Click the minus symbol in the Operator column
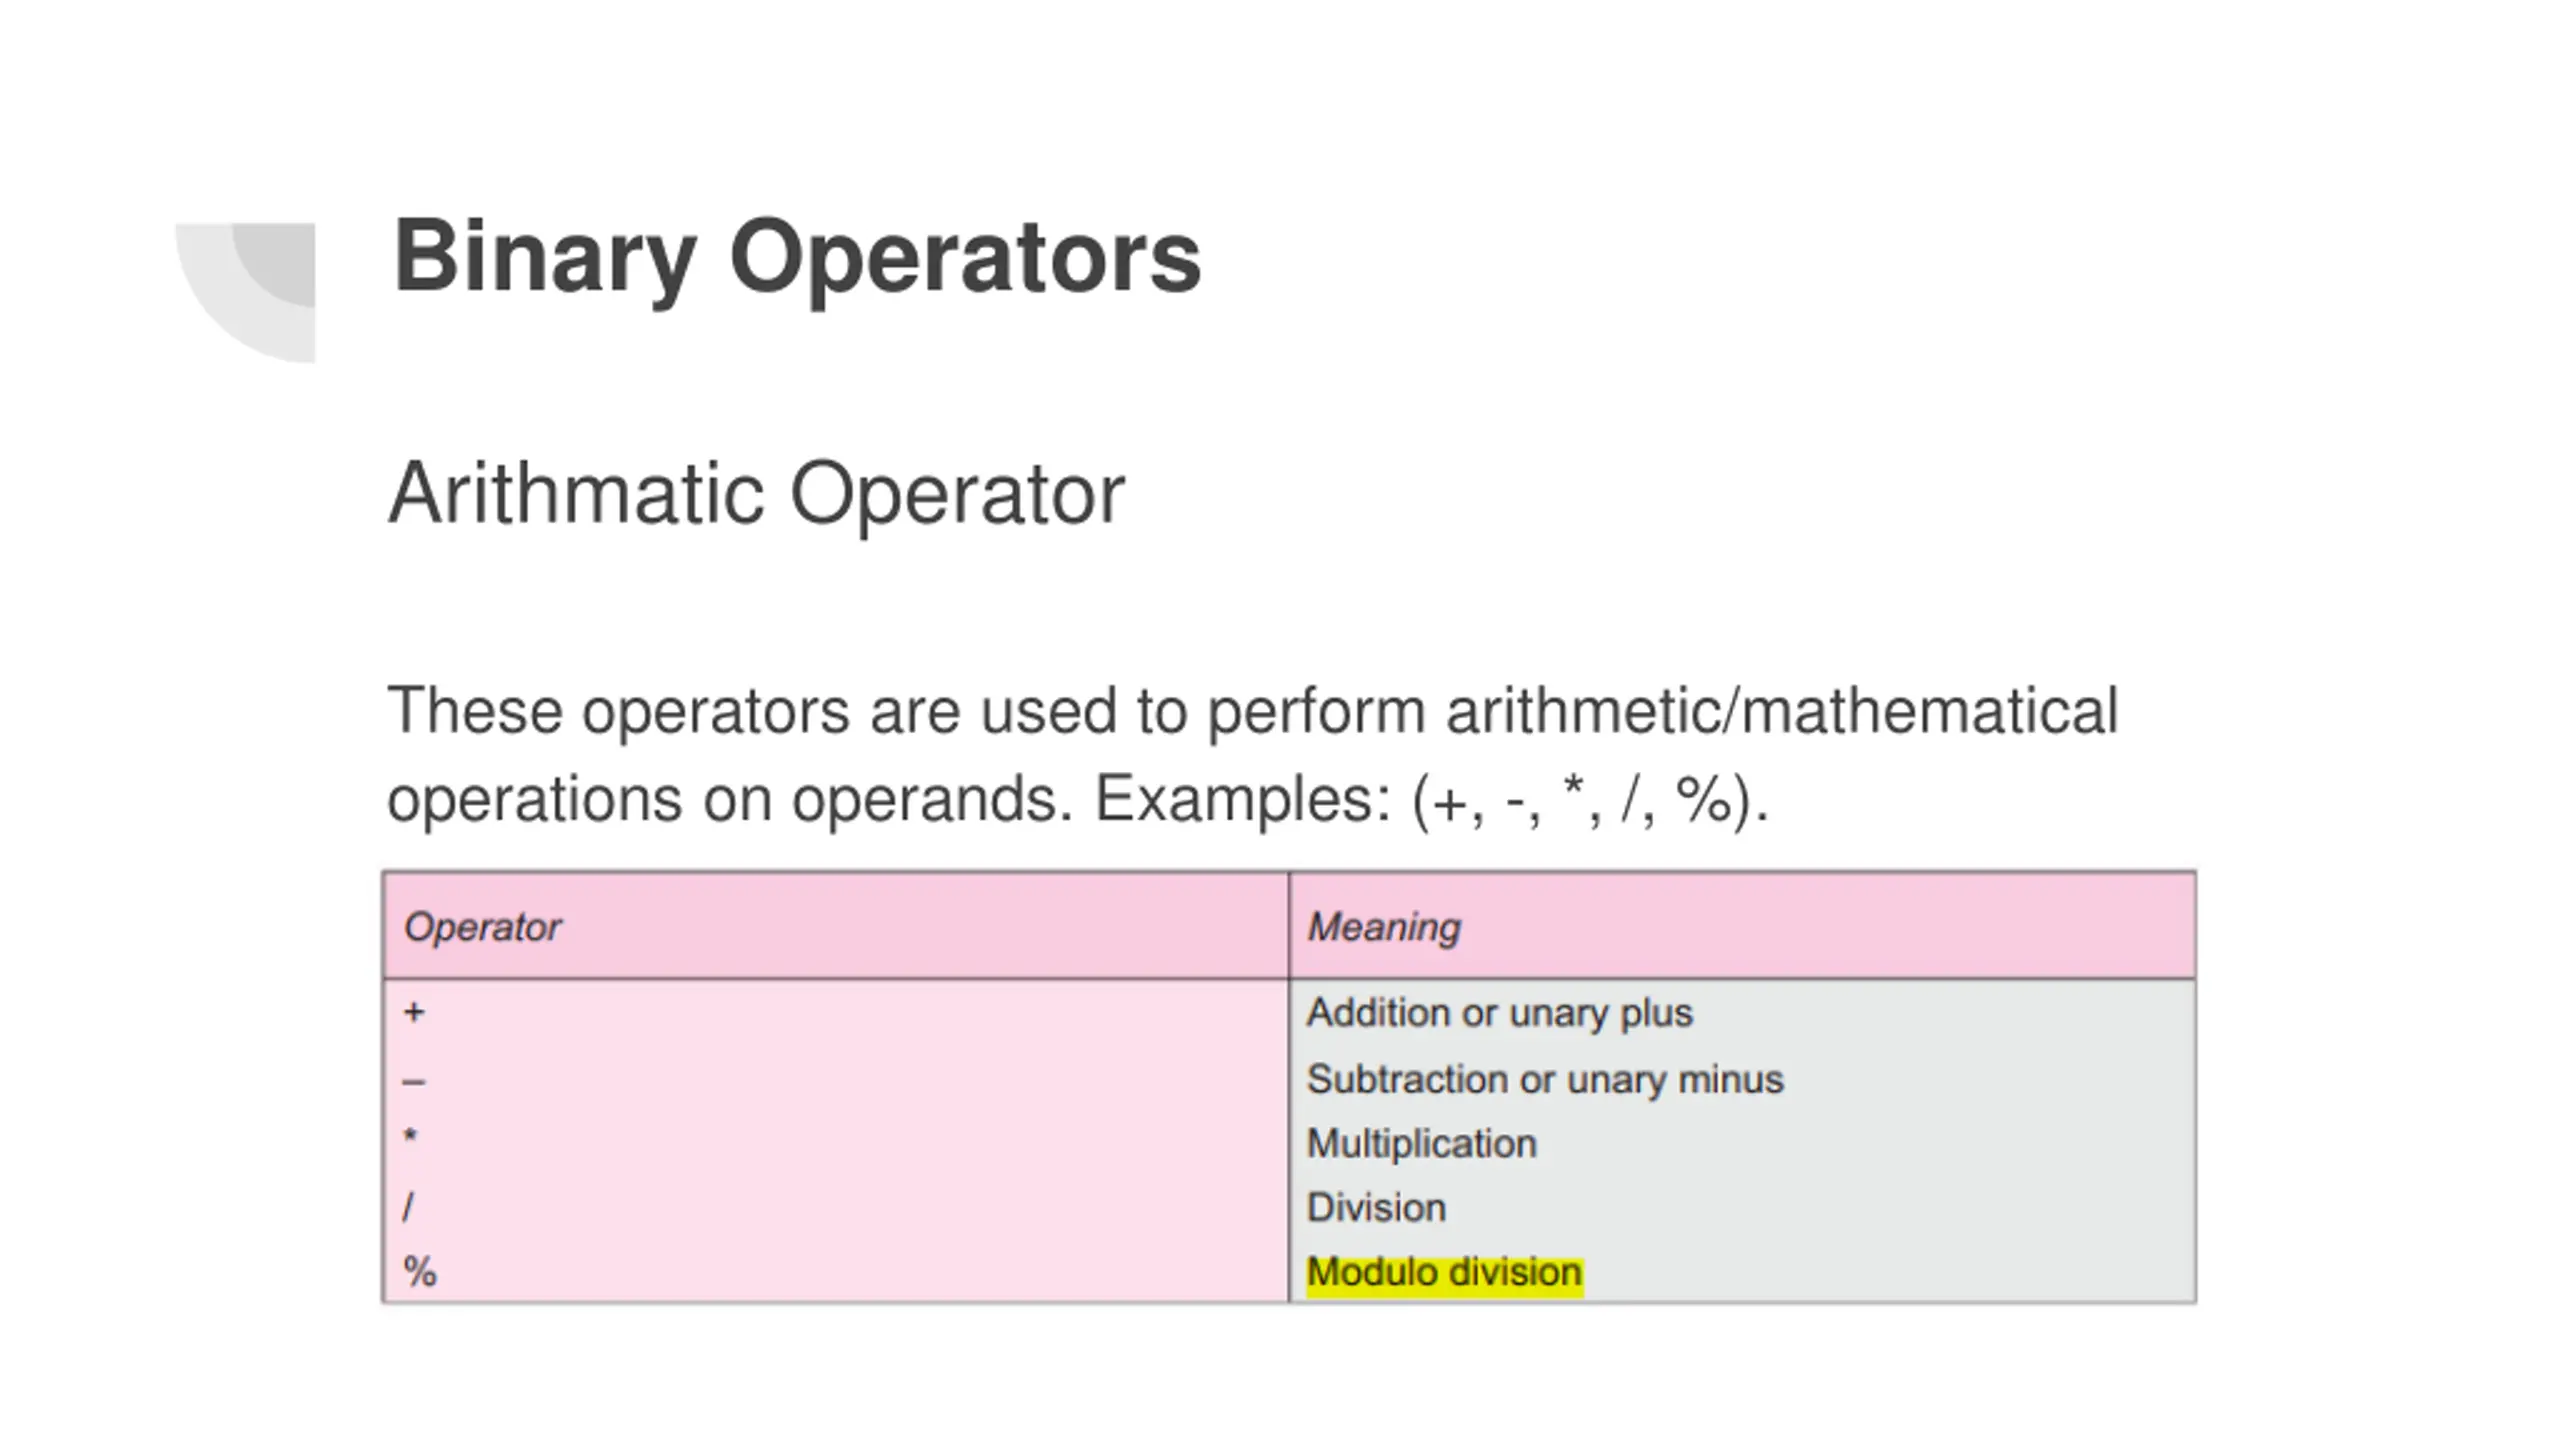 414,1081
